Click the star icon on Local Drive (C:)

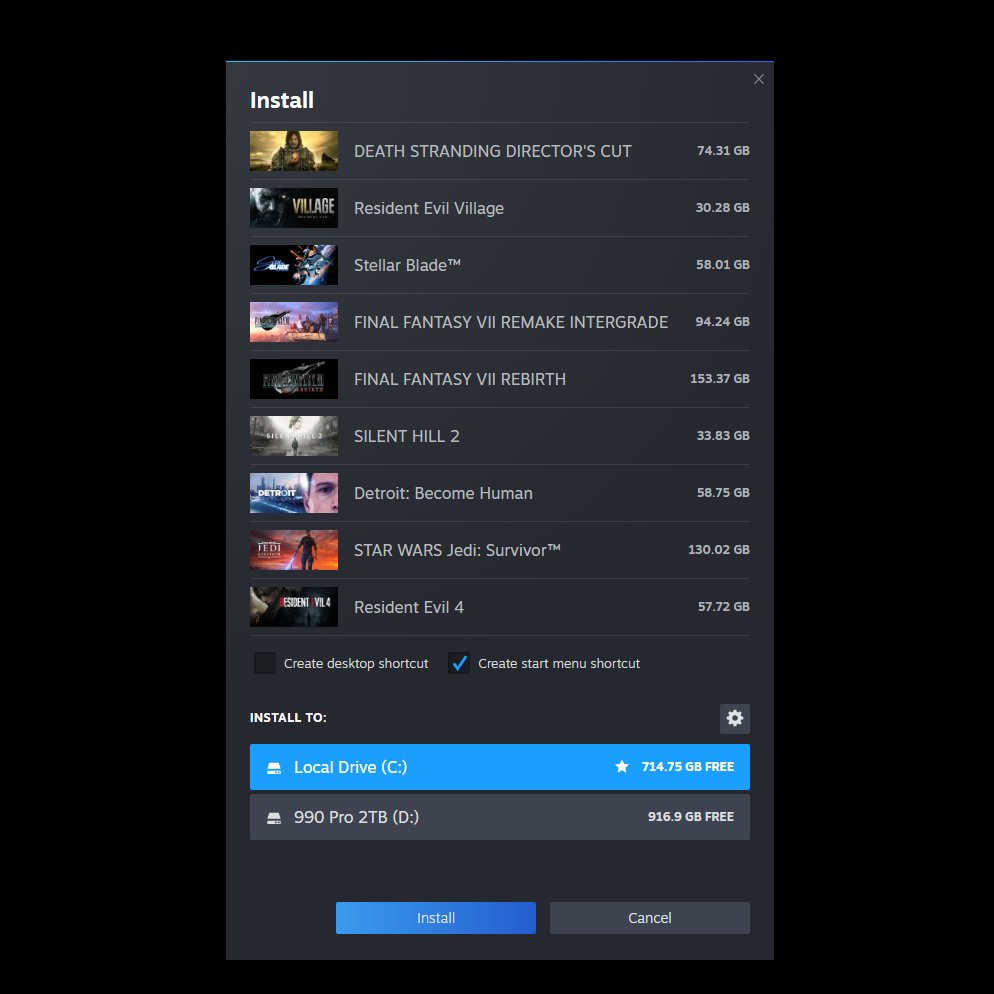point(621,766)
